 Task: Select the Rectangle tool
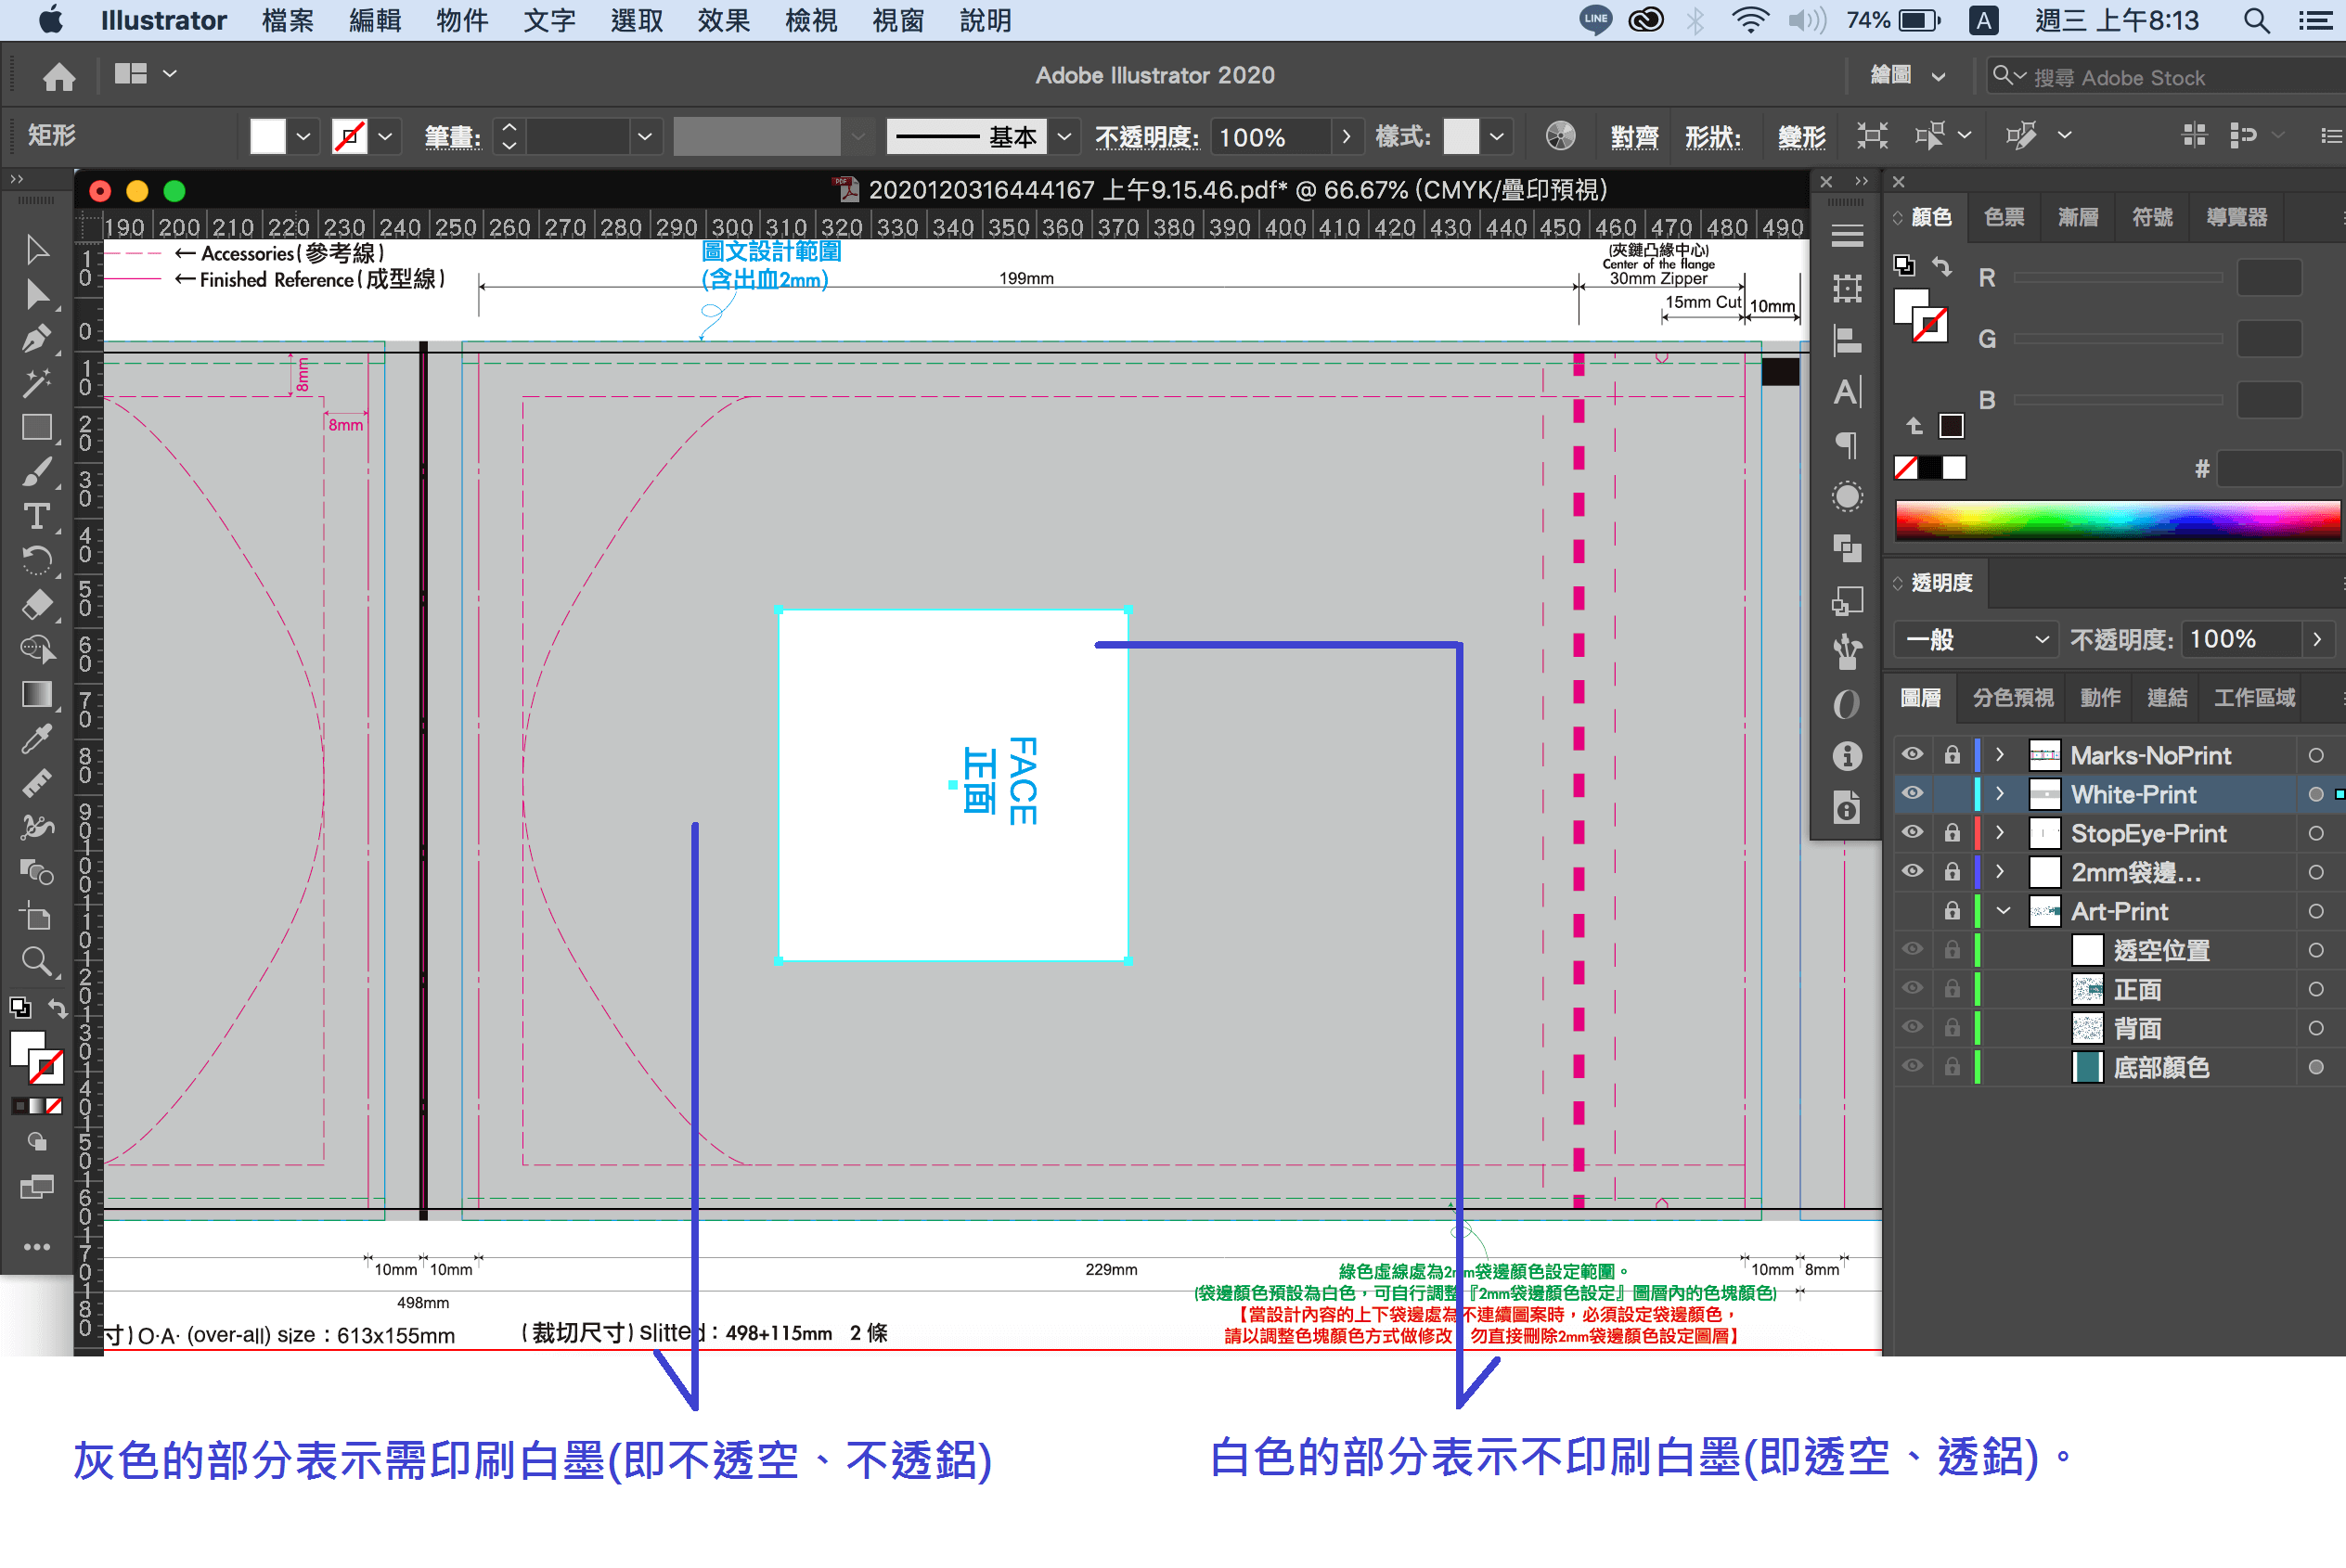coord(37,428)
